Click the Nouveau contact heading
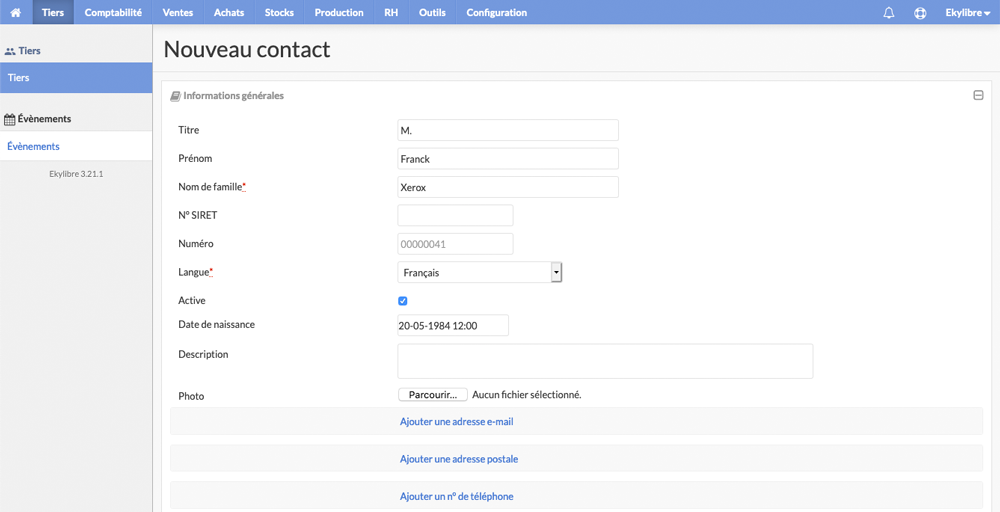This screenshot has width=1000, height=512. (247, 49)
